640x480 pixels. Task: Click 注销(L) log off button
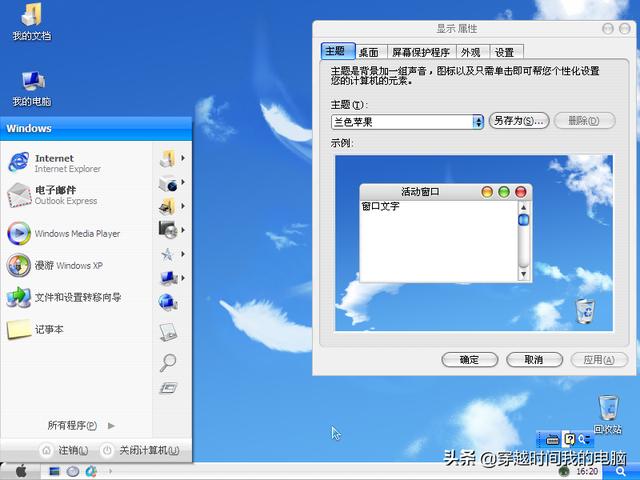pos(65,450)
